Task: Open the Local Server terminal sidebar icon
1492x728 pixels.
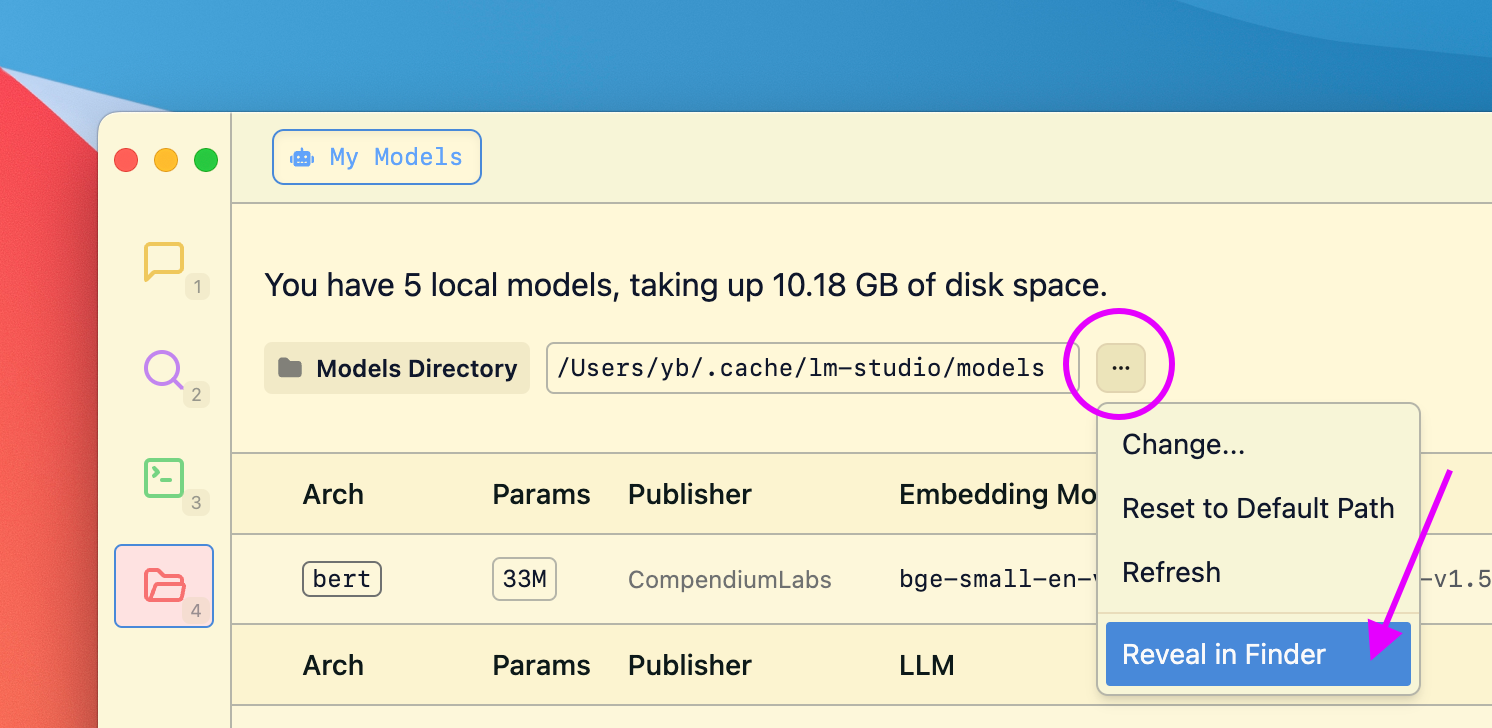Action: tap(164, 478)
